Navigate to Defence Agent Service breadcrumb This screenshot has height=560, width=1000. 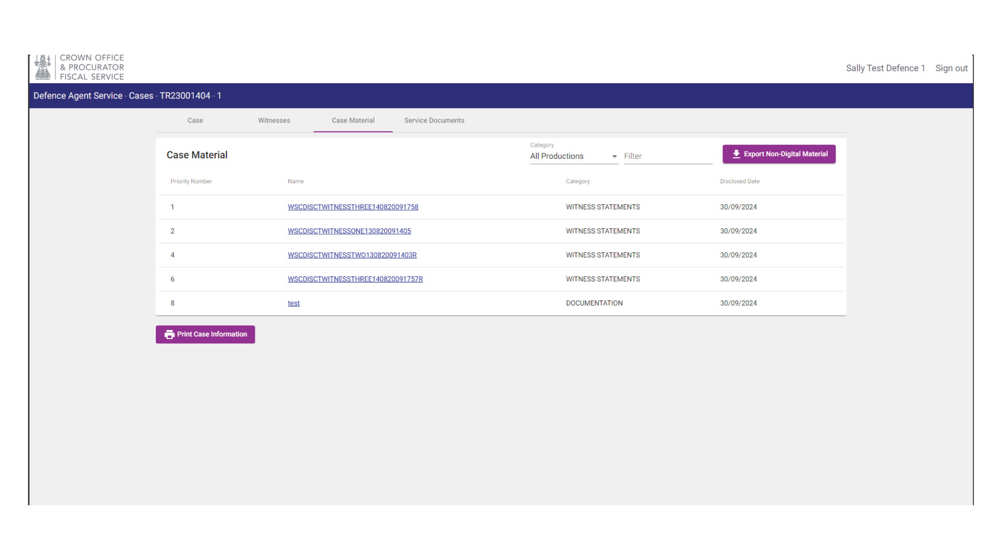click(78, 96)
